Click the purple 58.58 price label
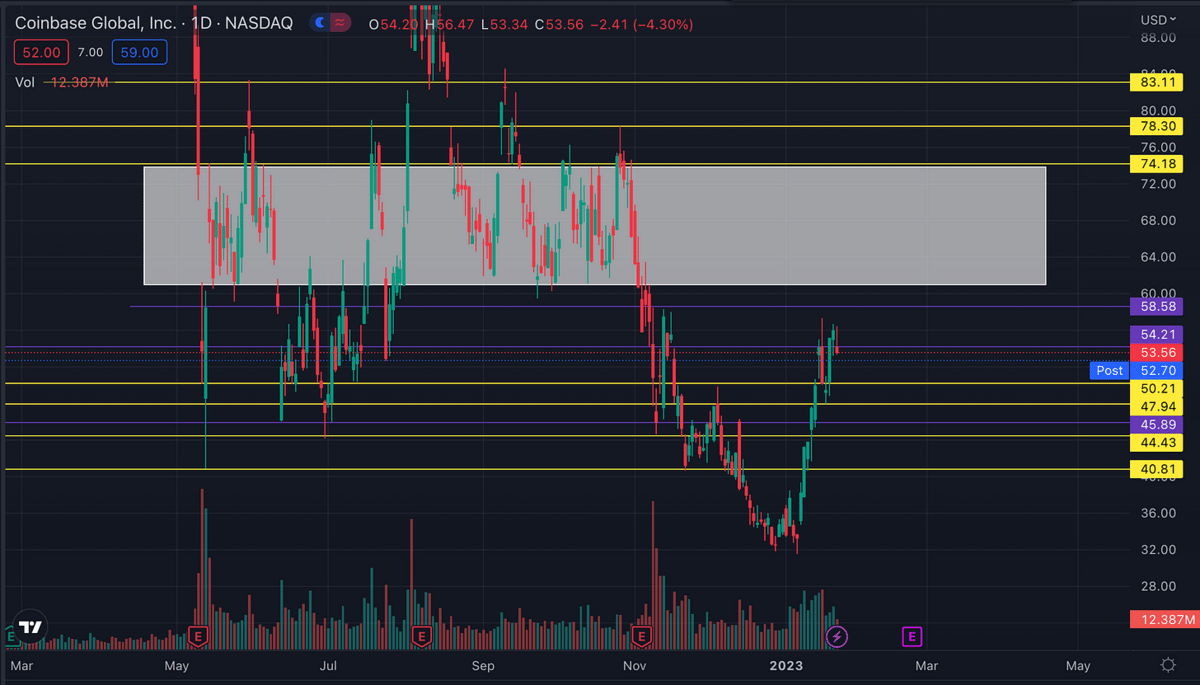The width and height of the screenshot is (1200, 685). click(1158, 307)
